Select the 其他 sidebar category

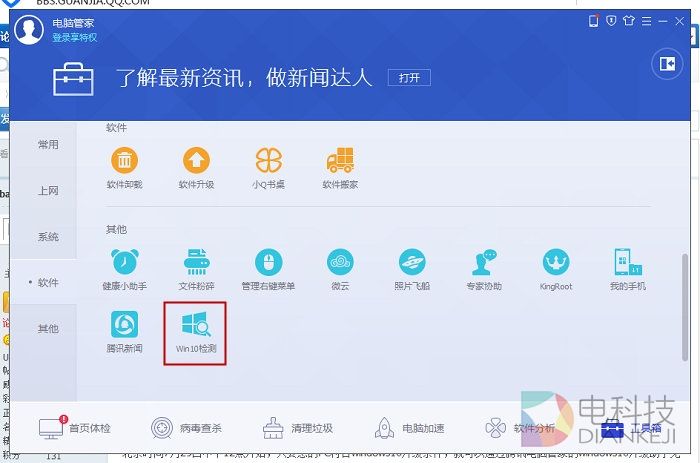pyautogui.click(x=43, y=329)
